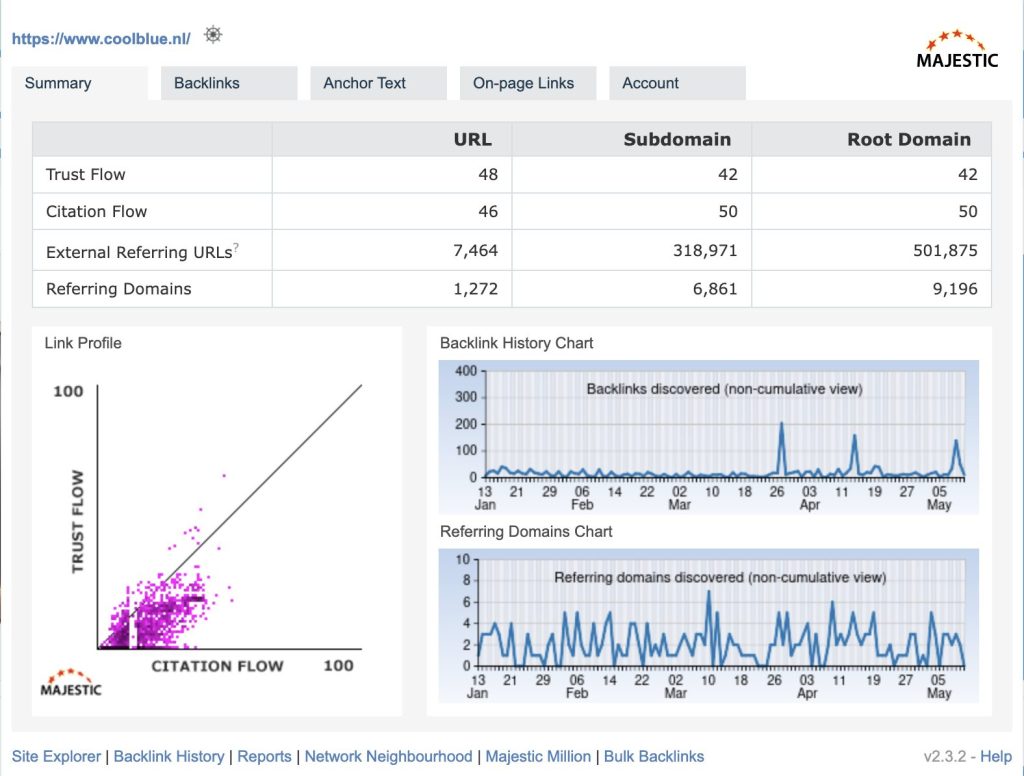Click the small Majestic logo under Link Profile
This screenshot has width=1024, height=776.
[71, 683]
